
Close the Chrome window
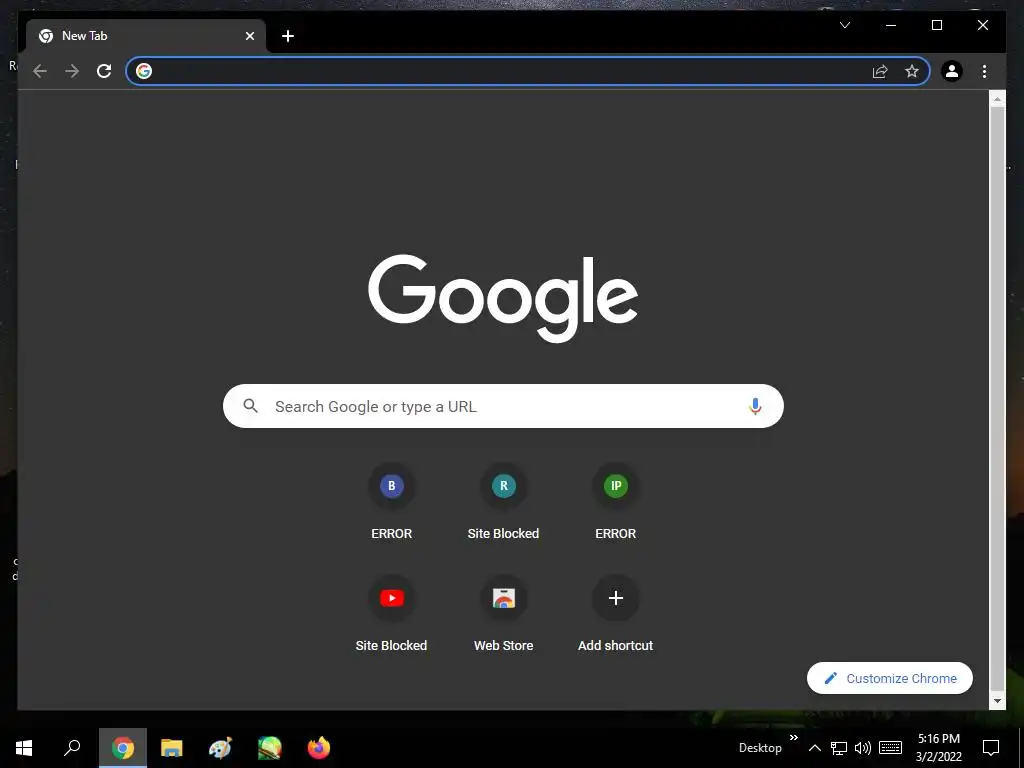[x=982, y=25]
